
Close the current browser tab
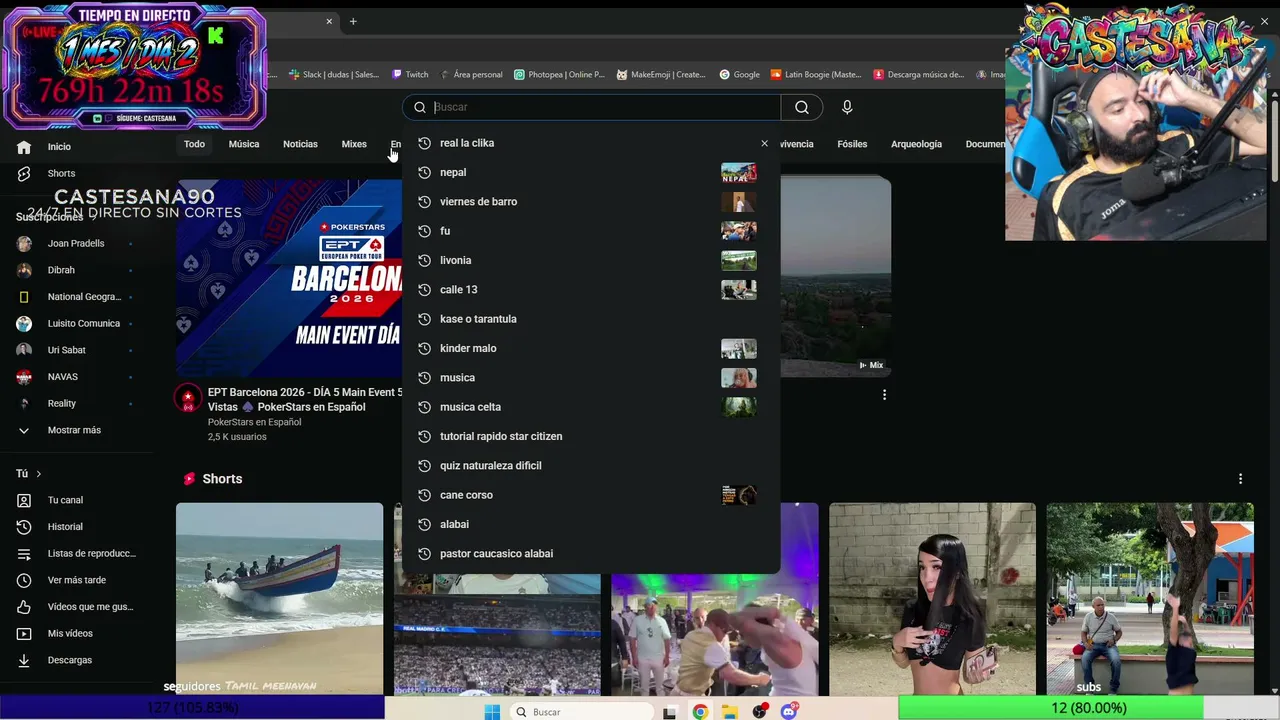click(x=329, y=21)
